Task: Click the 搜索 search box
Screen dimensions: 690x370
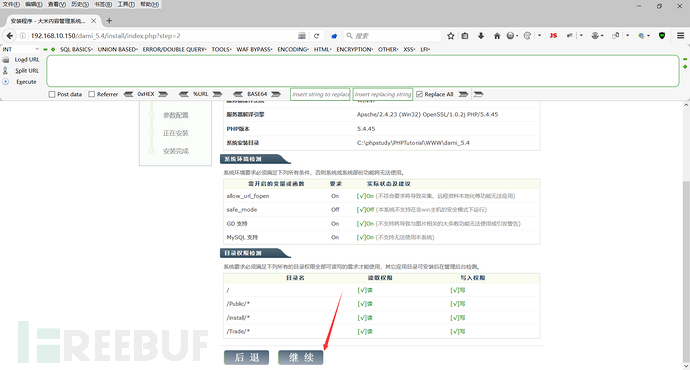Action: (x=393, y=36)
